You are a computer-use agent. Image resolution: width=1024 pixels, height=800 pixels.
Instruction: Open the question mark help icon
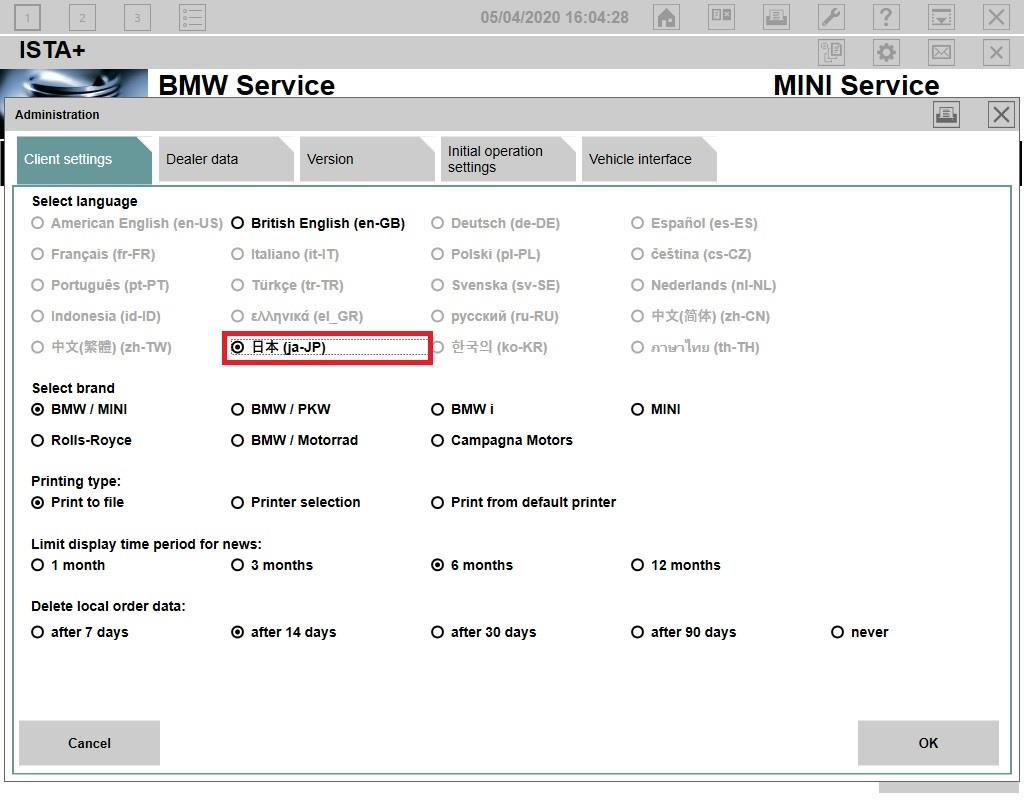886,17
